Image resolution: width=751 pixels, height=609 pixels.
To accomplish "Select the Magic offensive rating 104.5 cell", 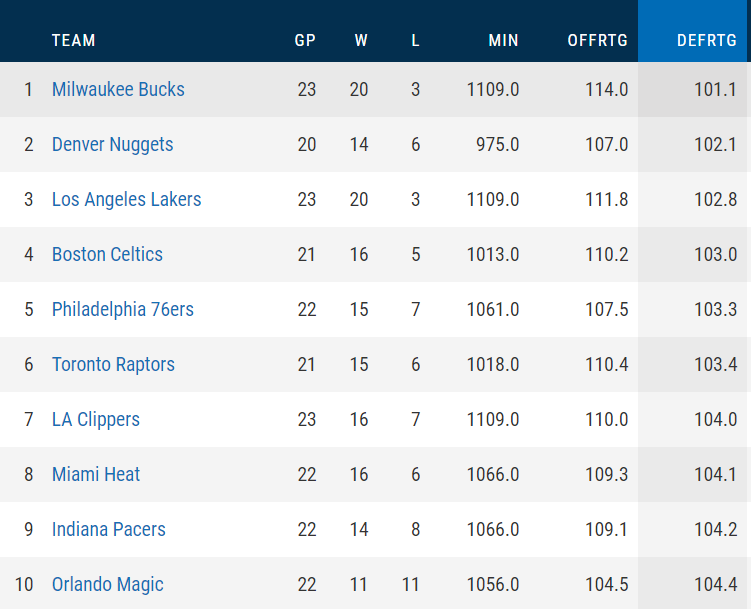I will pos(606,585).
